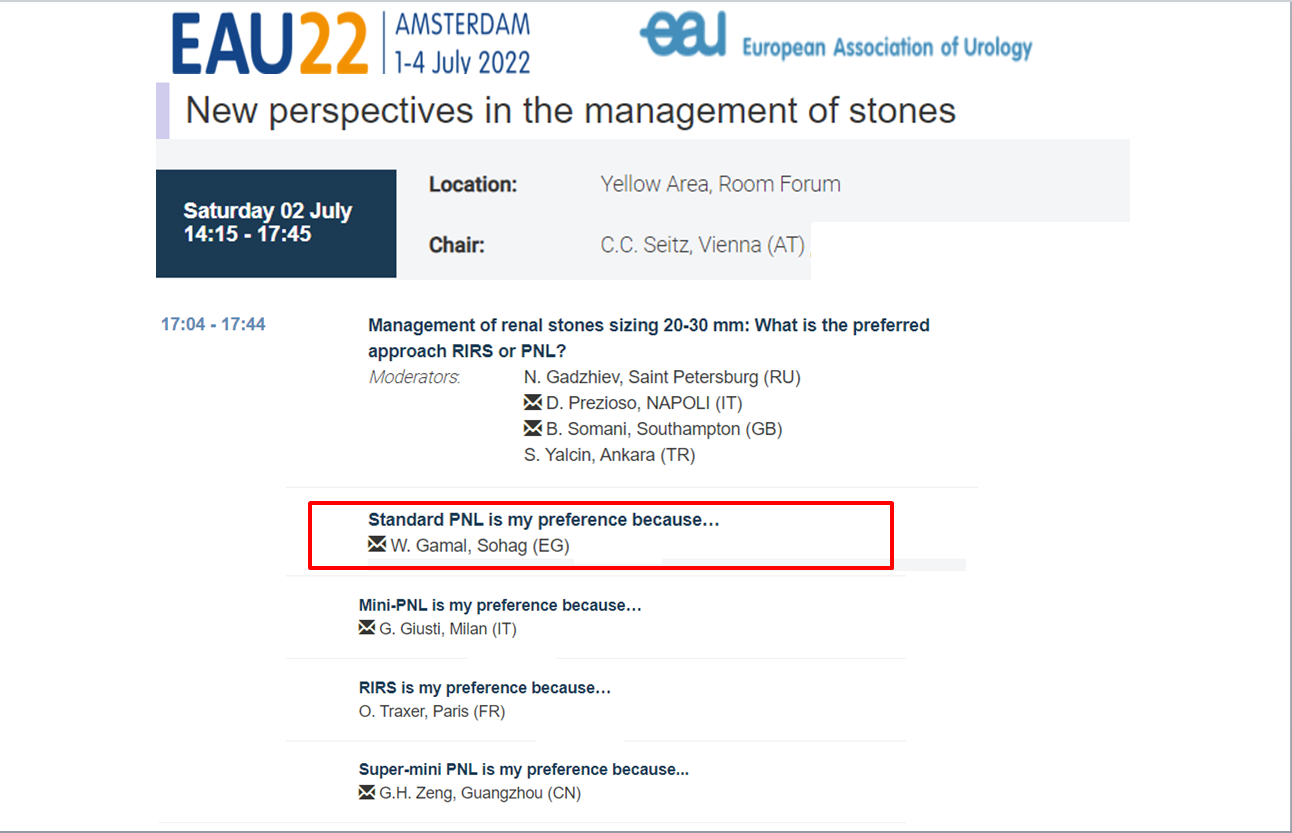The image size is (1292, 833).
Task: Select the mail icon next to G.H. Zeng
Action: (x=367, y=793)
